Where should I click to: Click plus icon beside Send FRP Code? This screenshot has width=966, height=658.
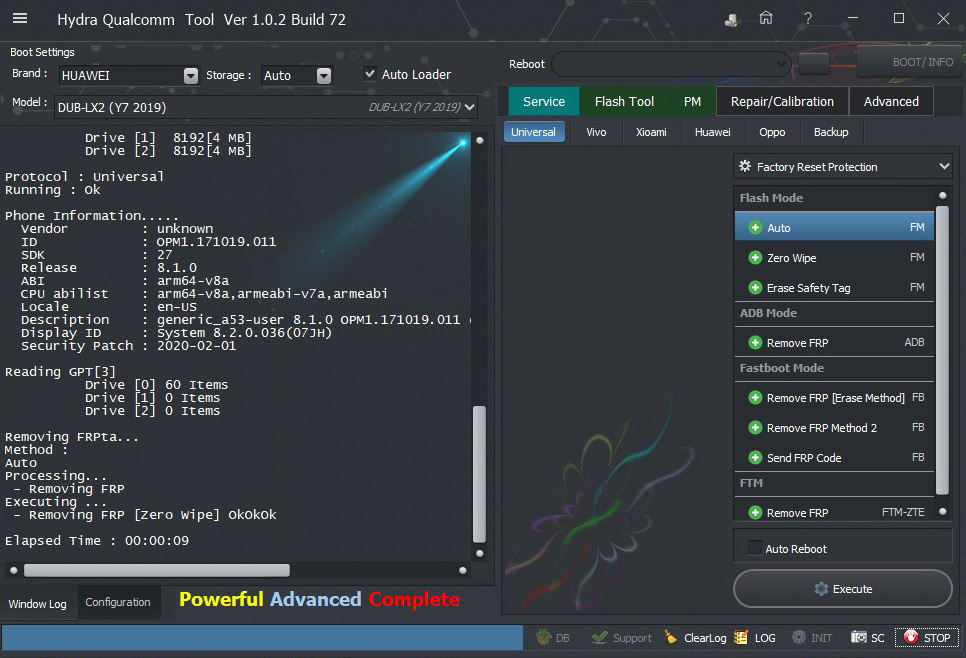point(755,457)
